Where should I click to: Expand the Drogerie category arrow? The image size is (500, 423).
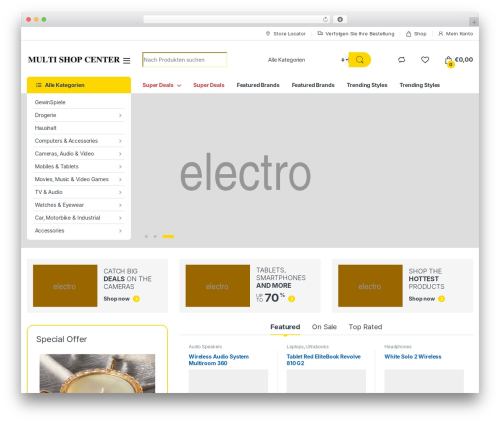coord(120,115)
